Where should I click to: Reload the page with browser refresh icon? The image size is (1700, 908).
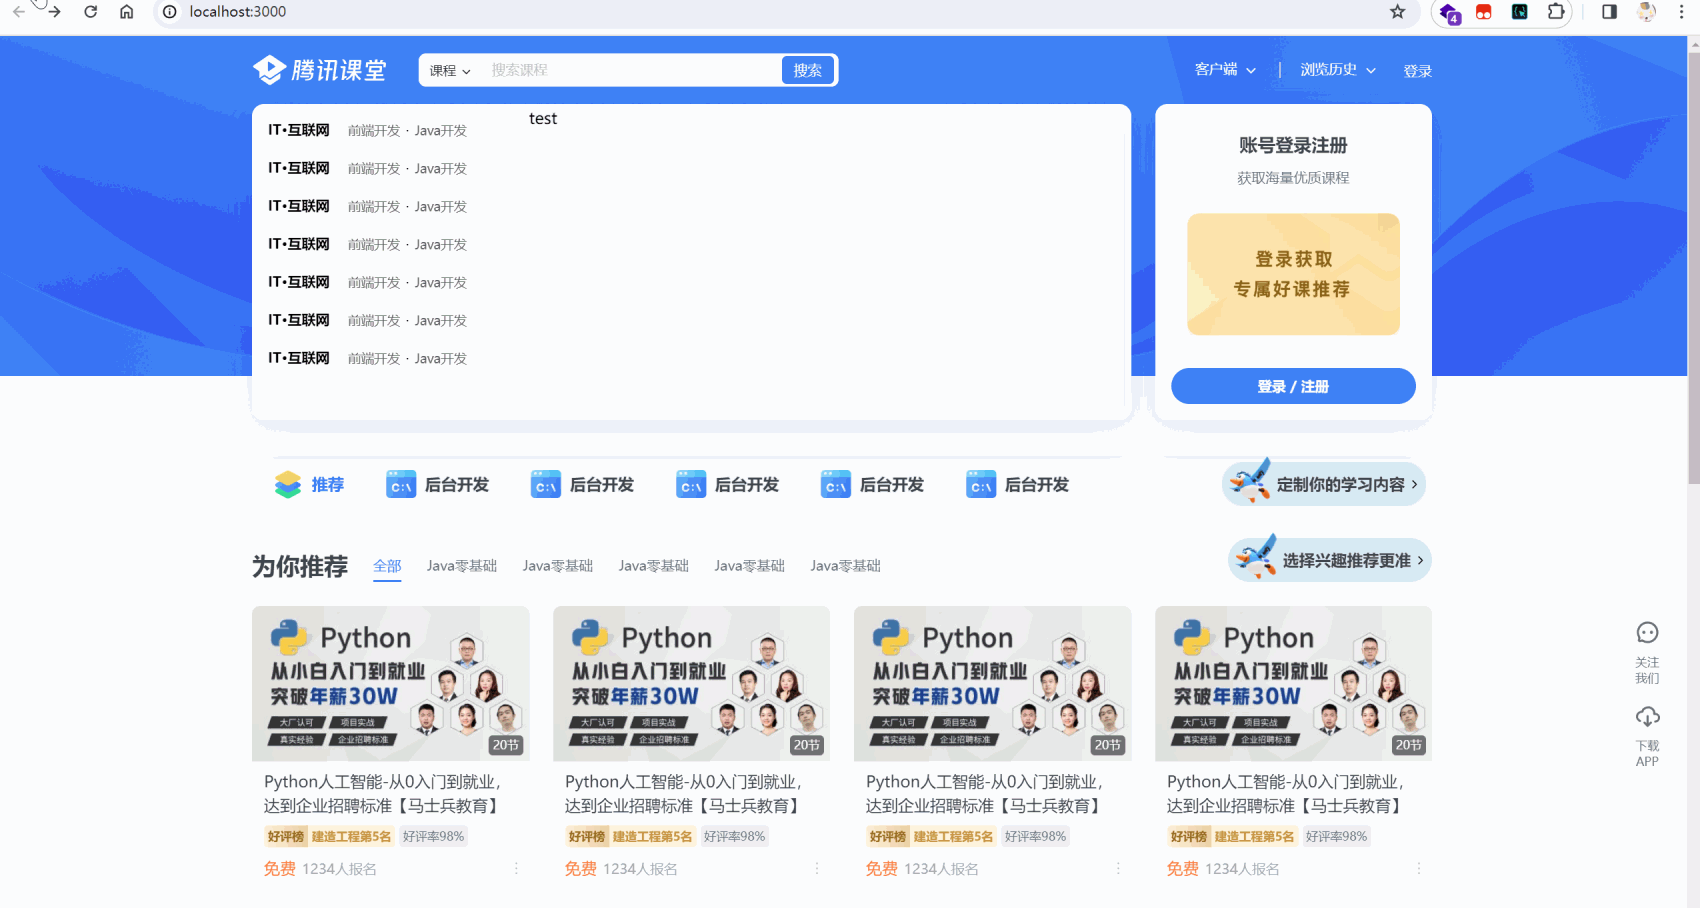[90, 12]
